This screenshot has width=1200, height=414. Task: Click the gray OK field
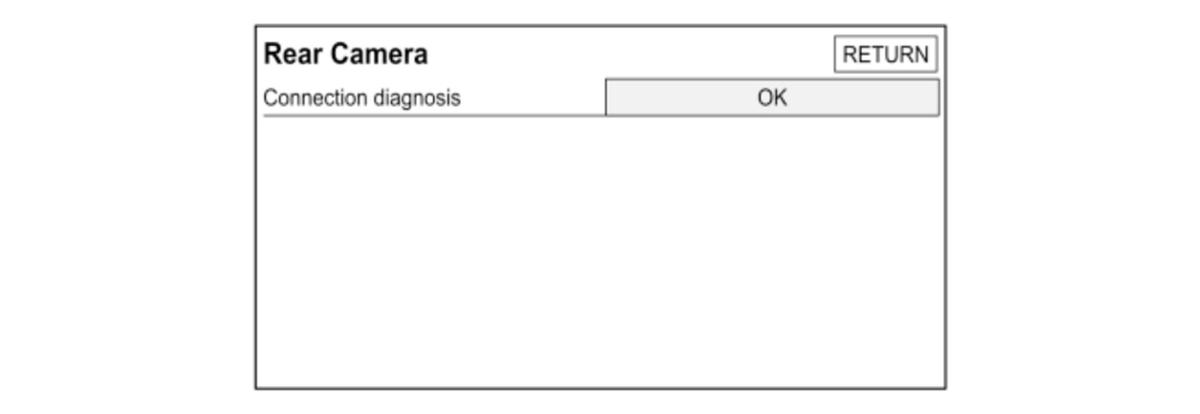[772, 98]
